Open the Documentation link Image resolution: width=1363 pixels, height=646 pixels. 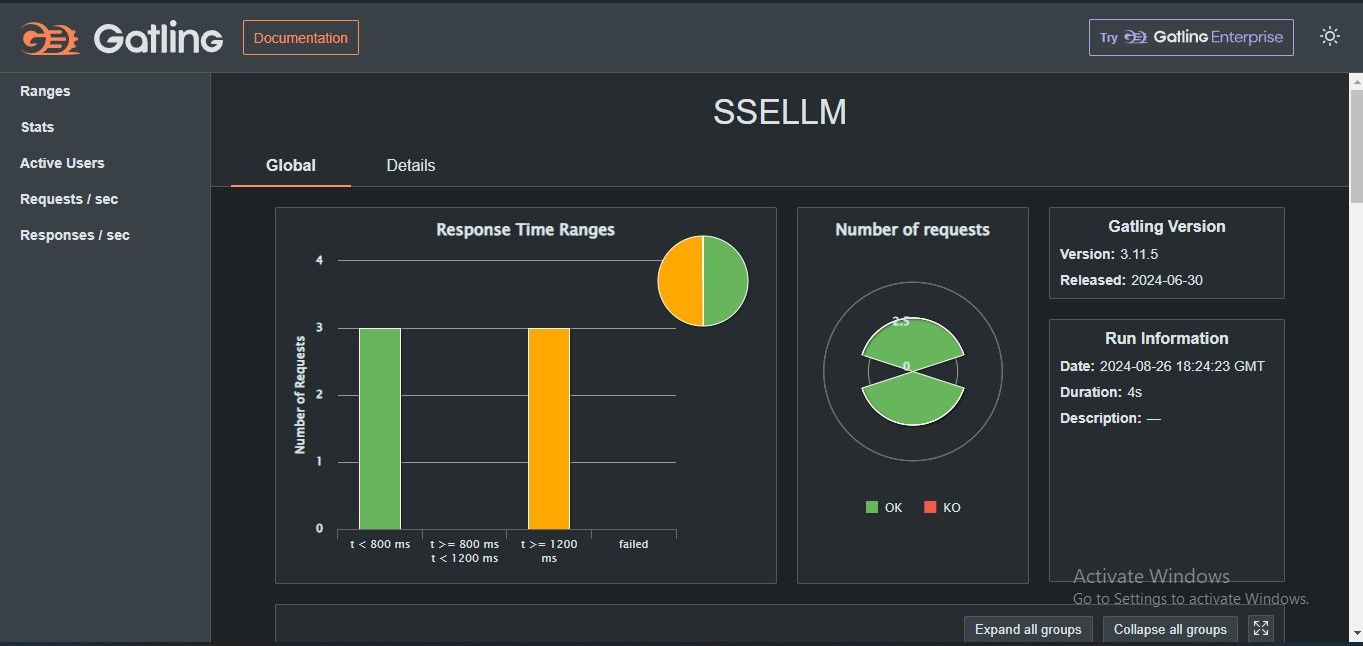pyautogui.click(x=301, y=38)
